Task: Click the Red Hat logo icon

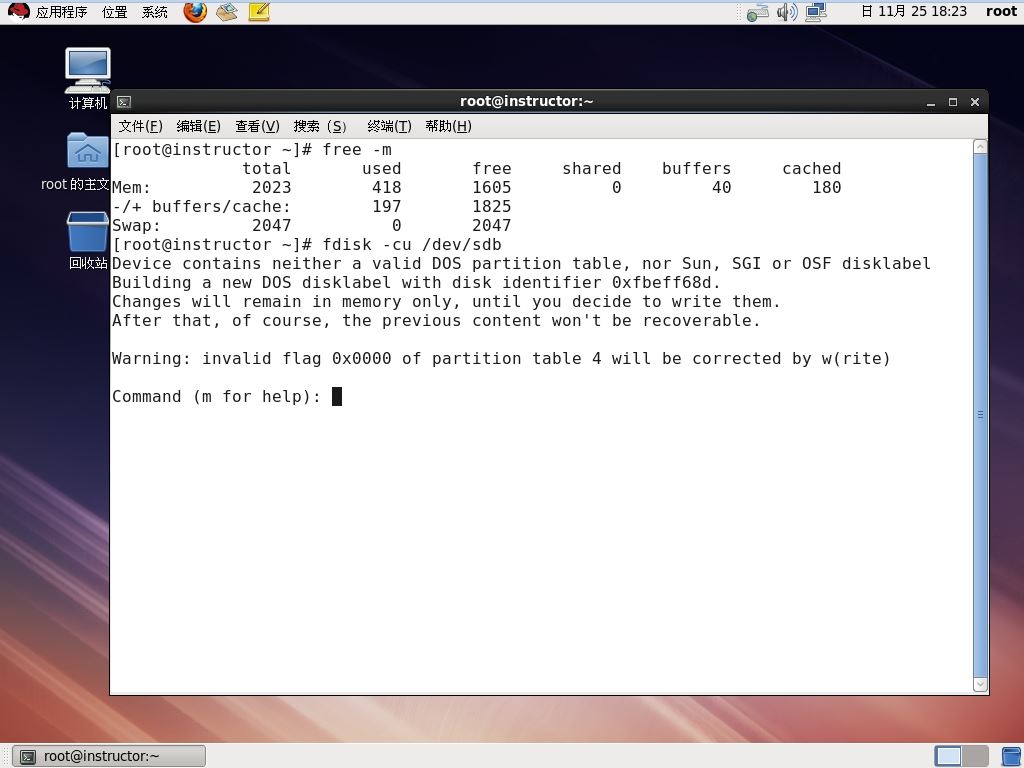Action: [x=18, y=12]
